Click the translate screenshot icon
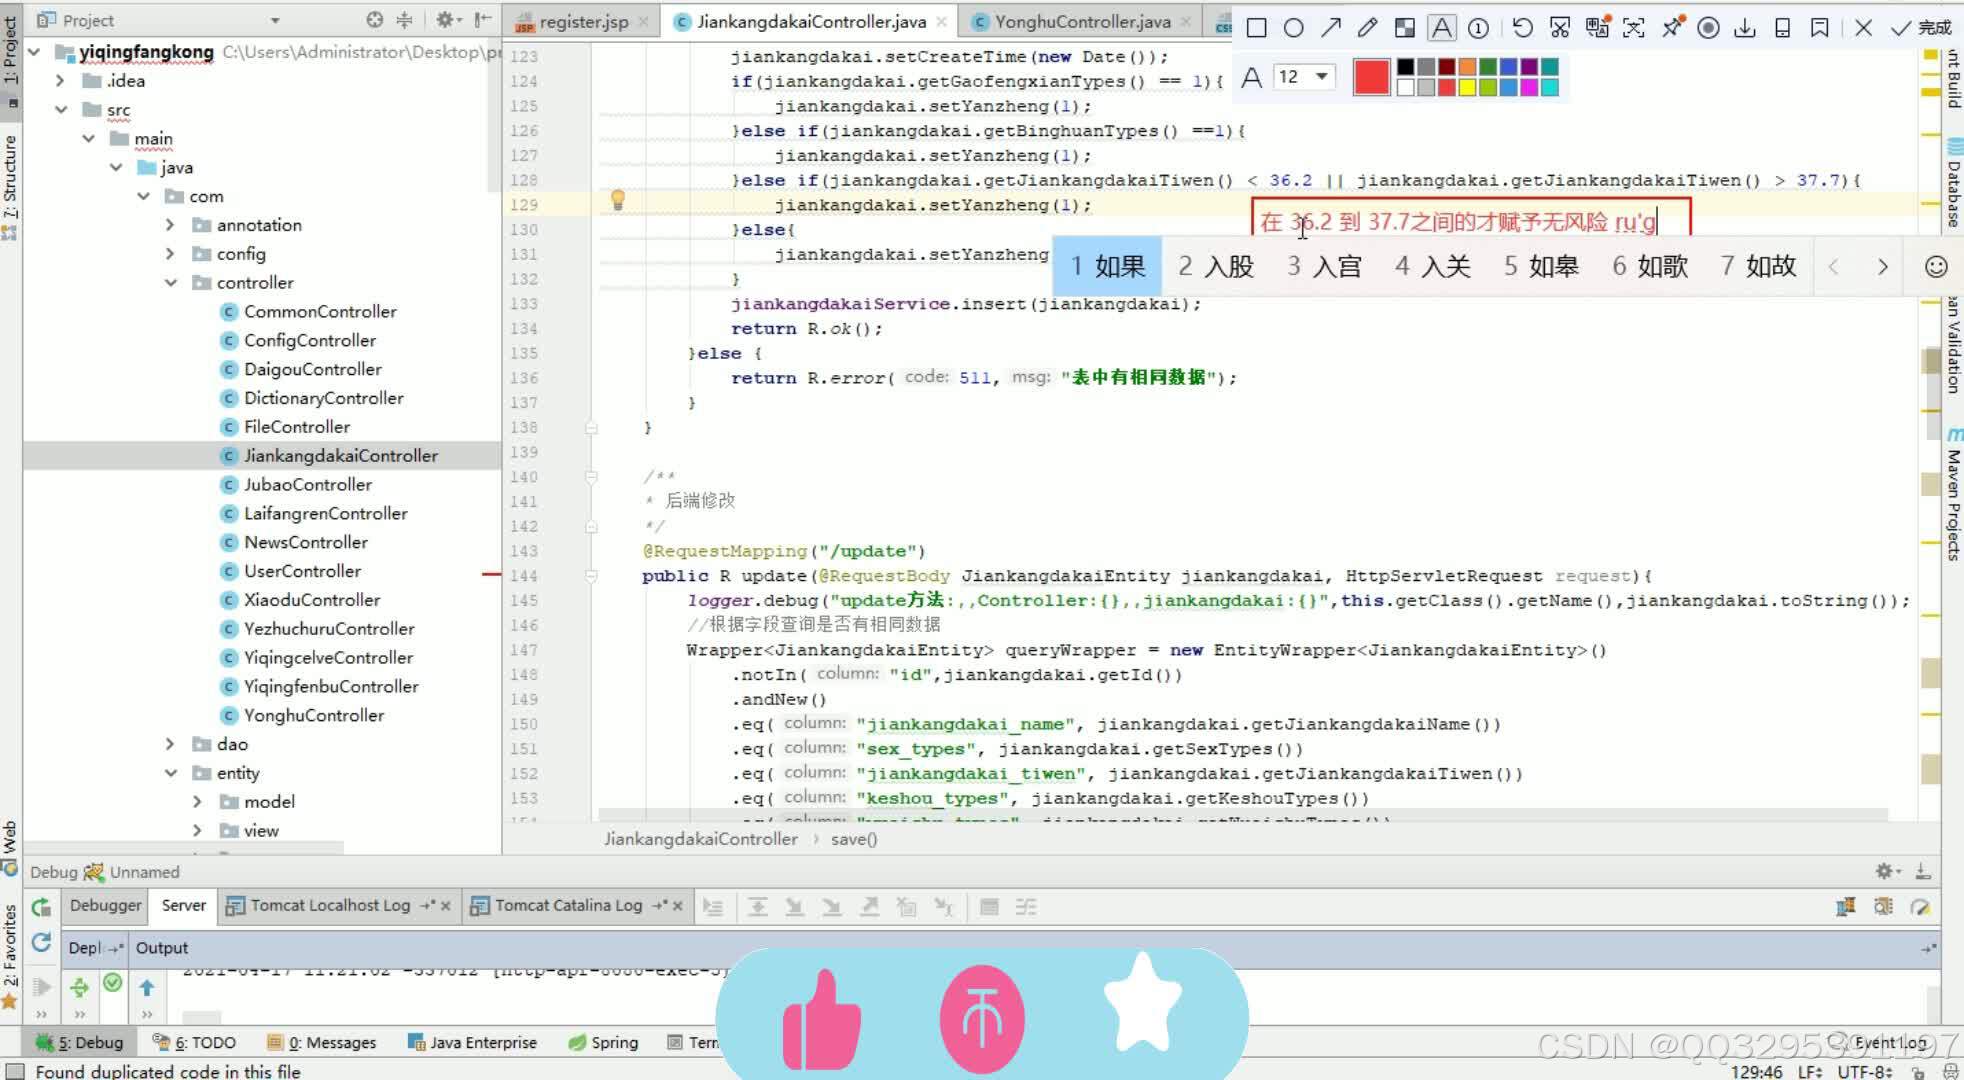 [x=1597, y=28]
